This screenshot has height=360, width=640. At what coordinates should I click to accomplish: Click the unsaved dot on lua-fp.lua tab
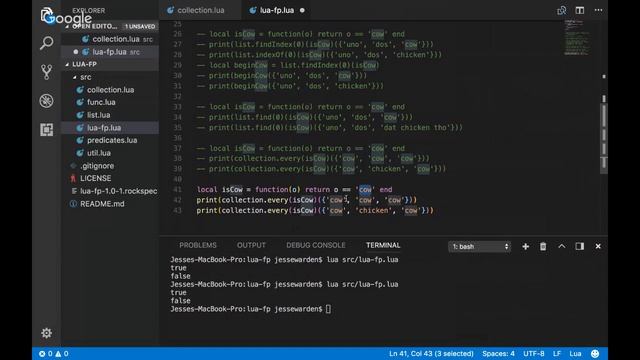pos(302,11)
